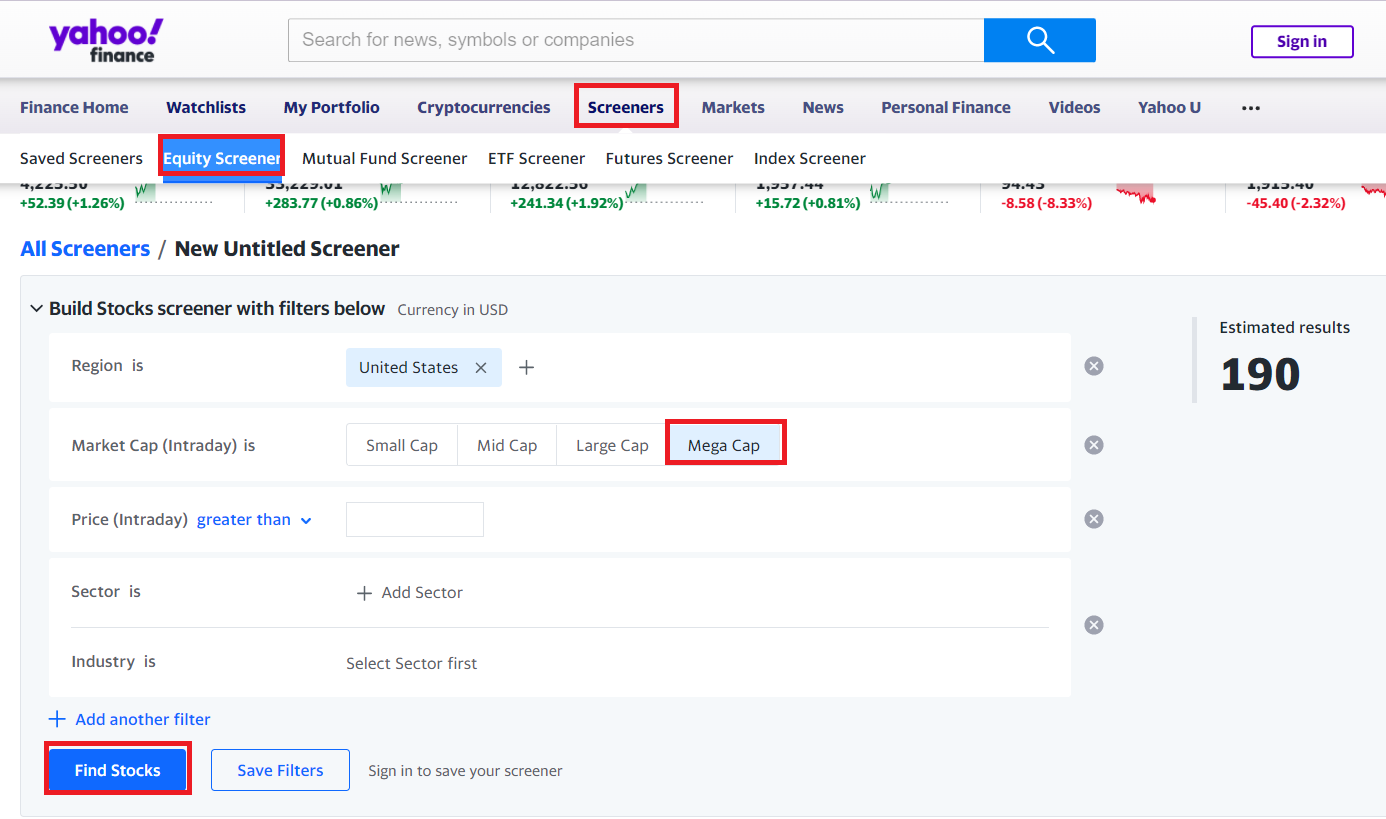Click the +52.39 (+1.26%) ticker change
Image resolution: width=1386 pixels, height=819 pixels.
click(72, 203)
